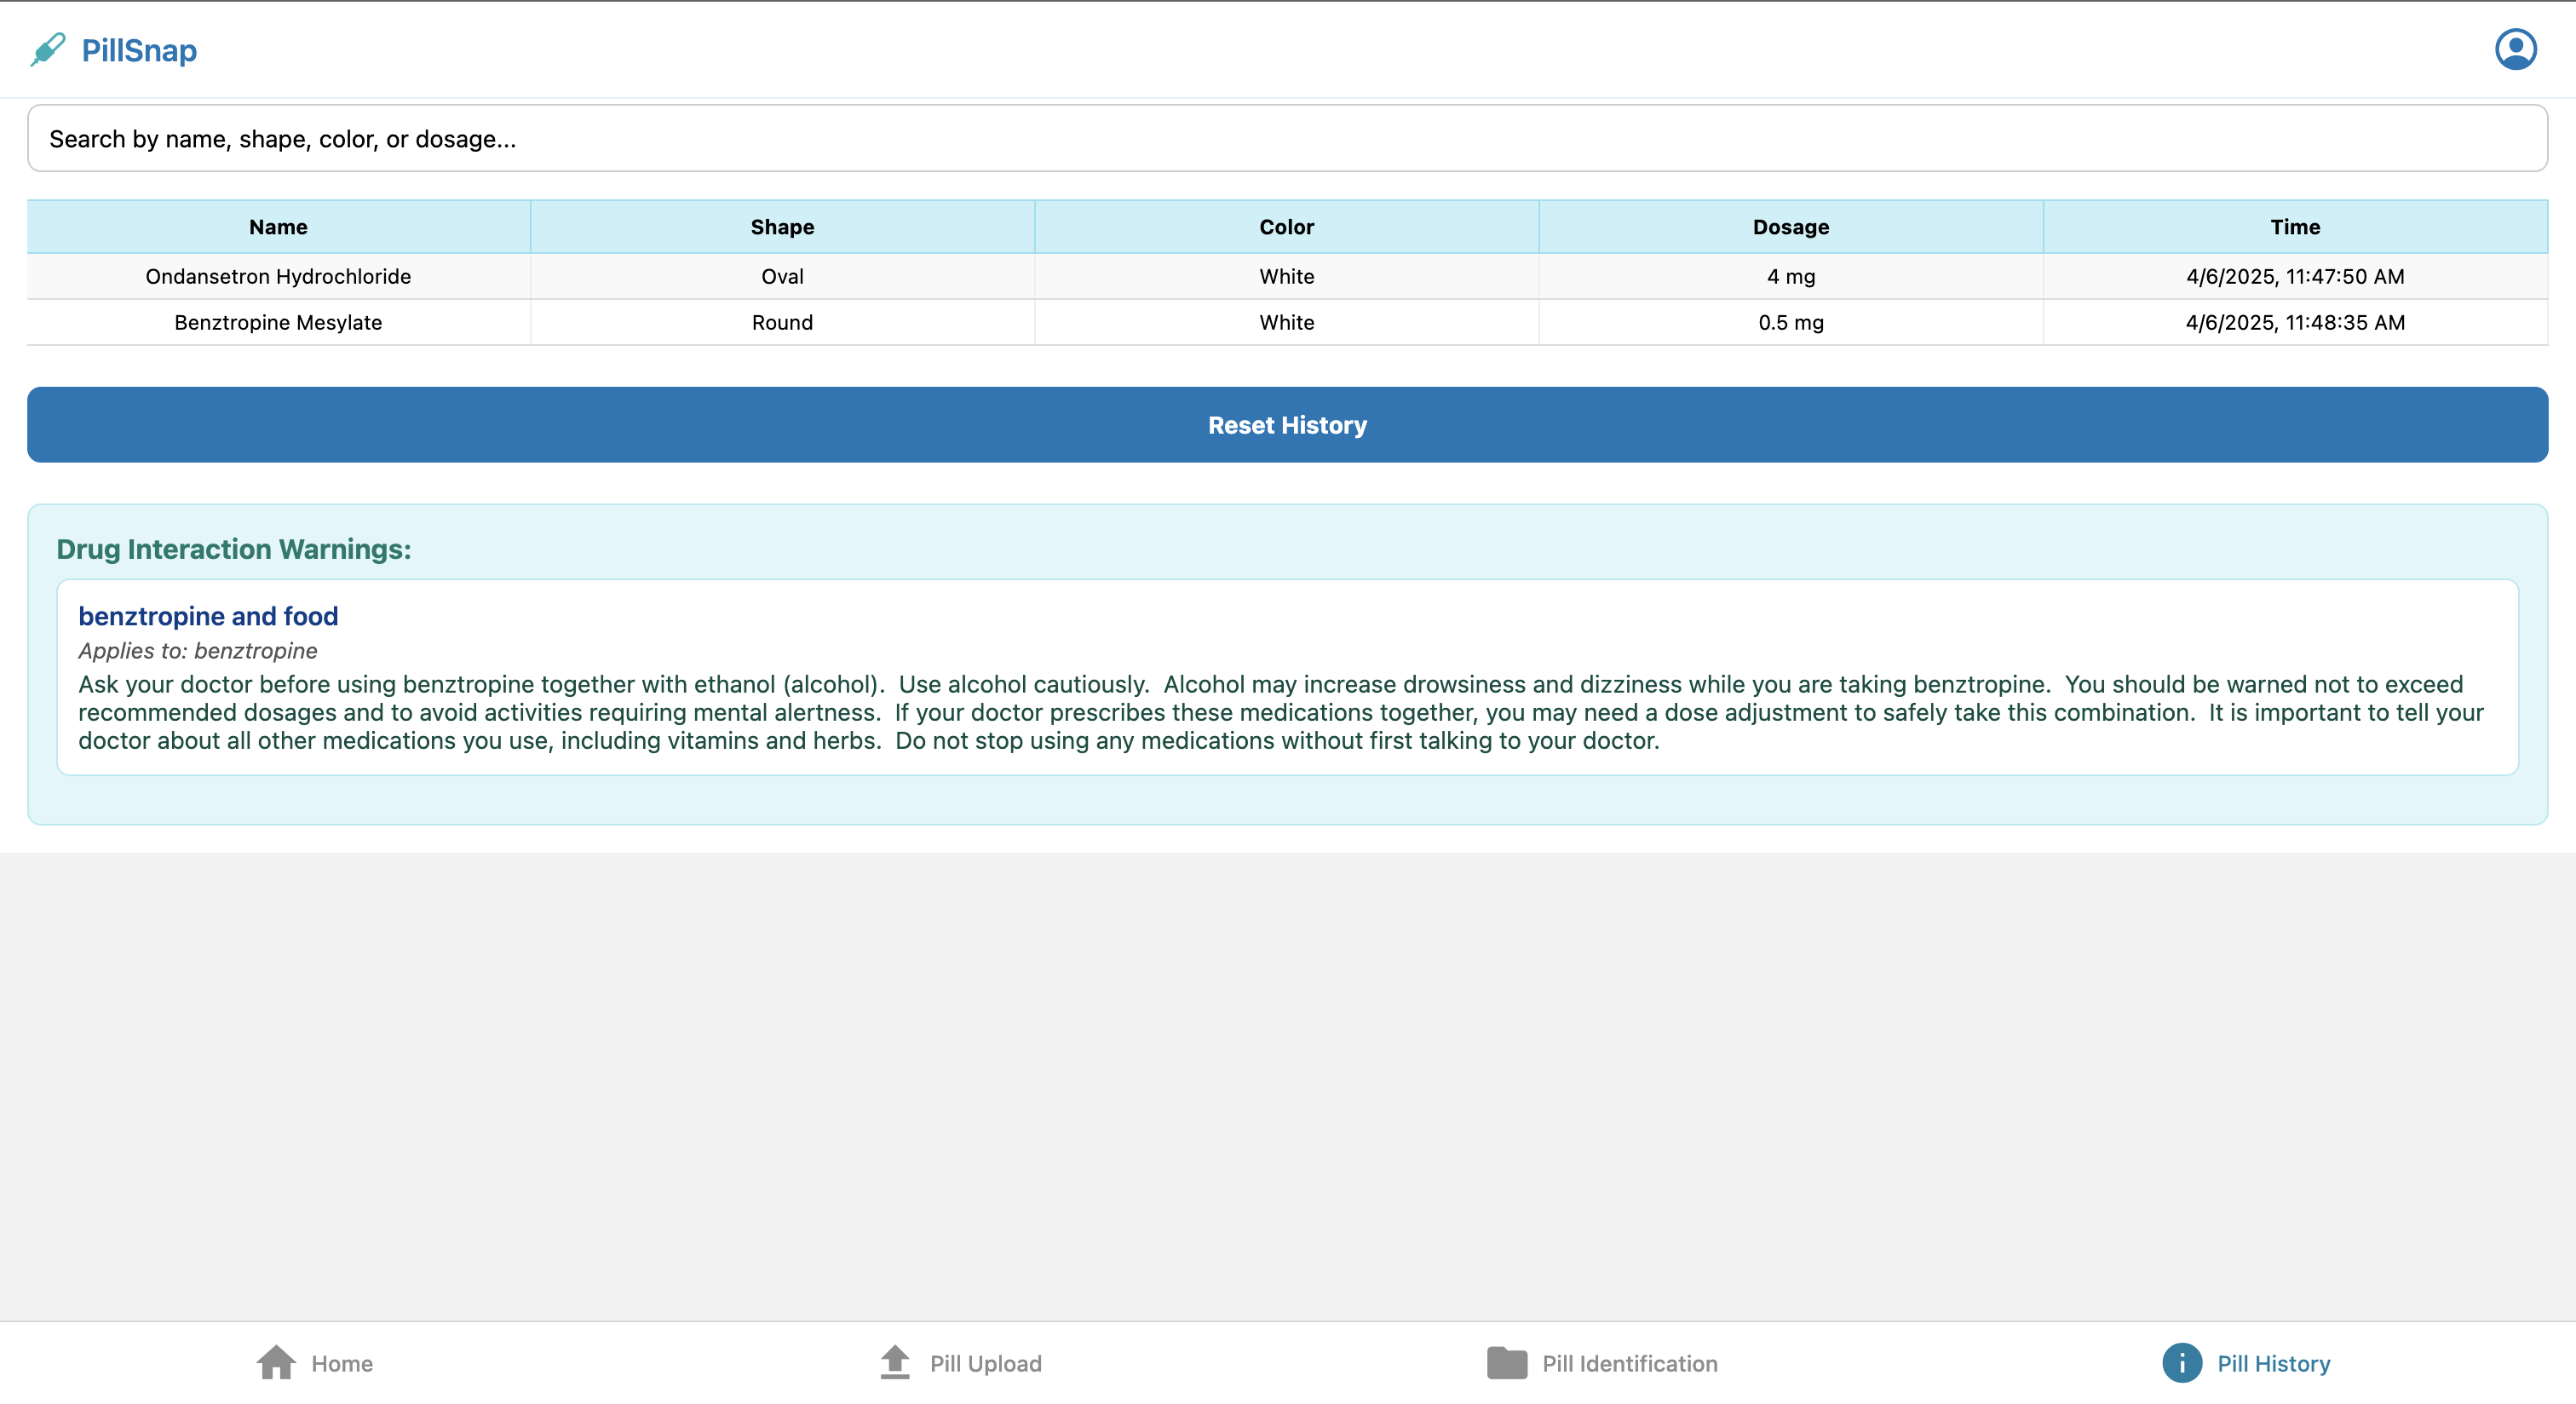Click the Shape column header
Screen dimensions: 2576x1404
782,227
